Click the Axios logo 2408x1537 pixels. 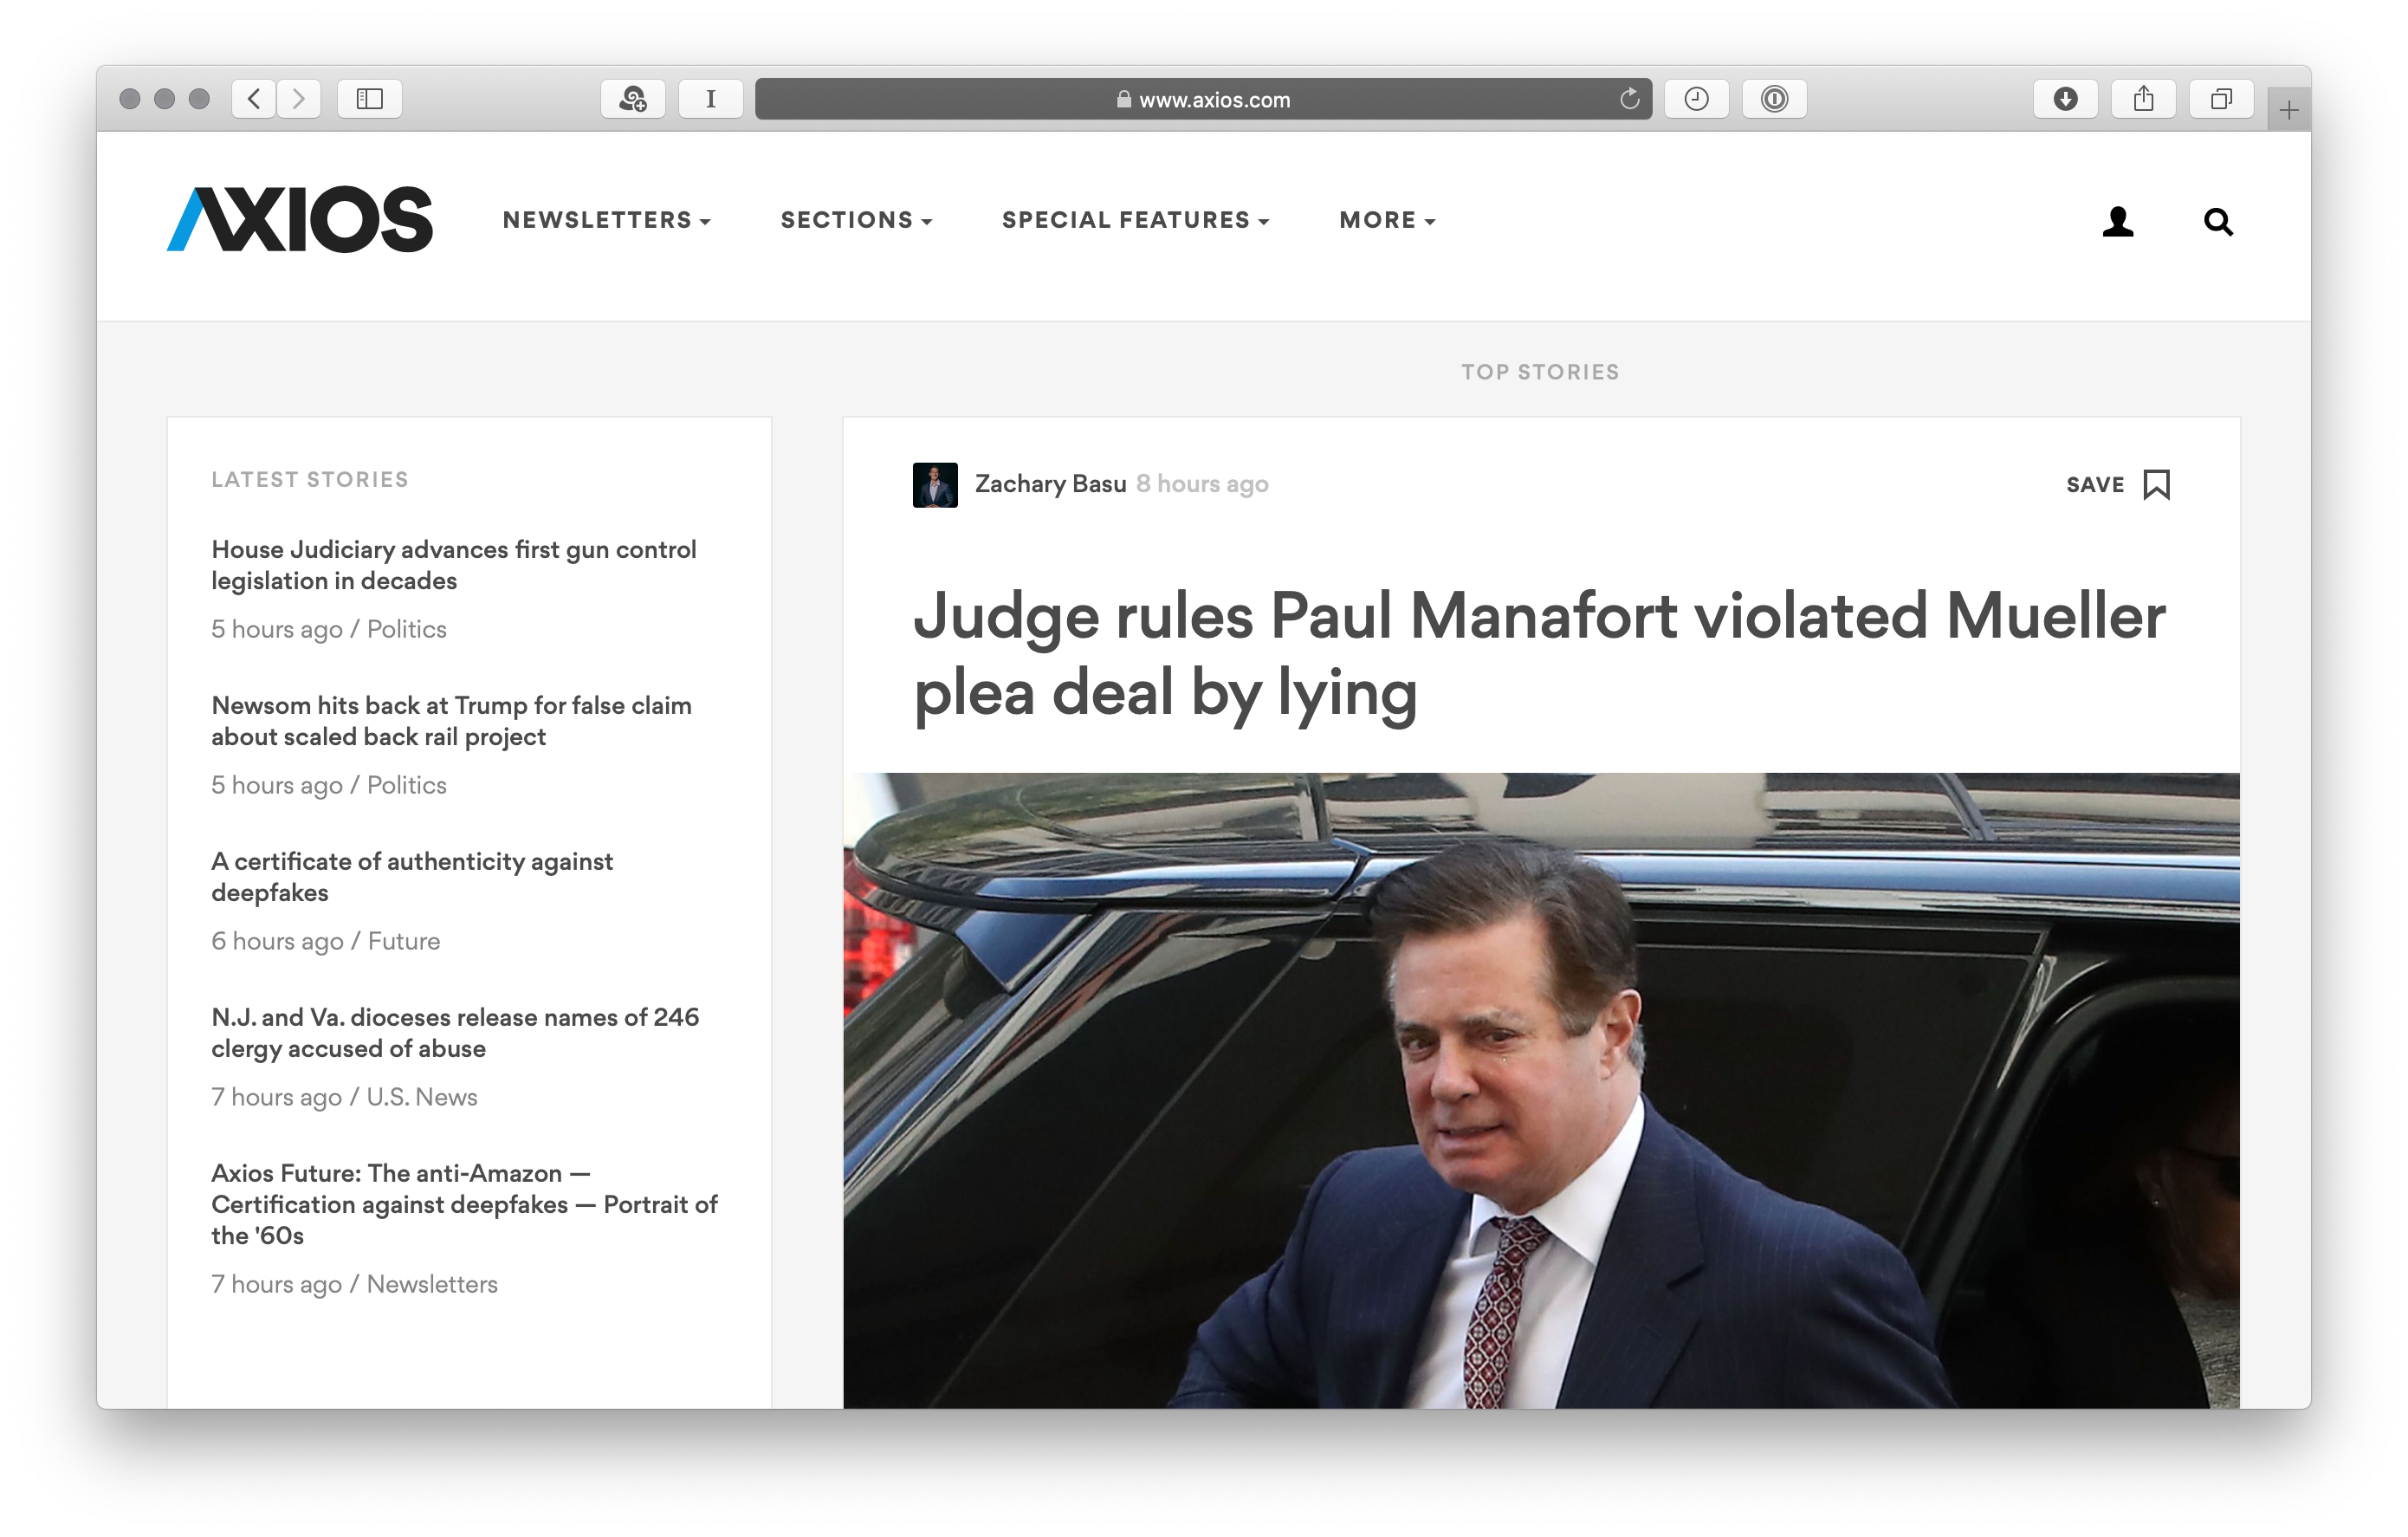[300, 219]
